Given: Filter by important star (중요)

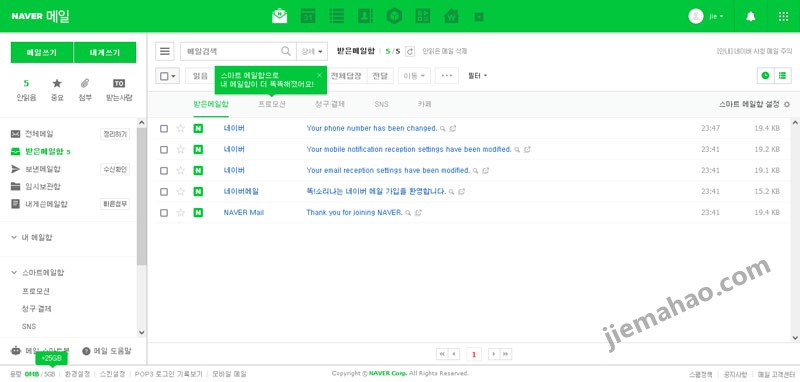Looking at the screenshot, I should click(57, 90).
